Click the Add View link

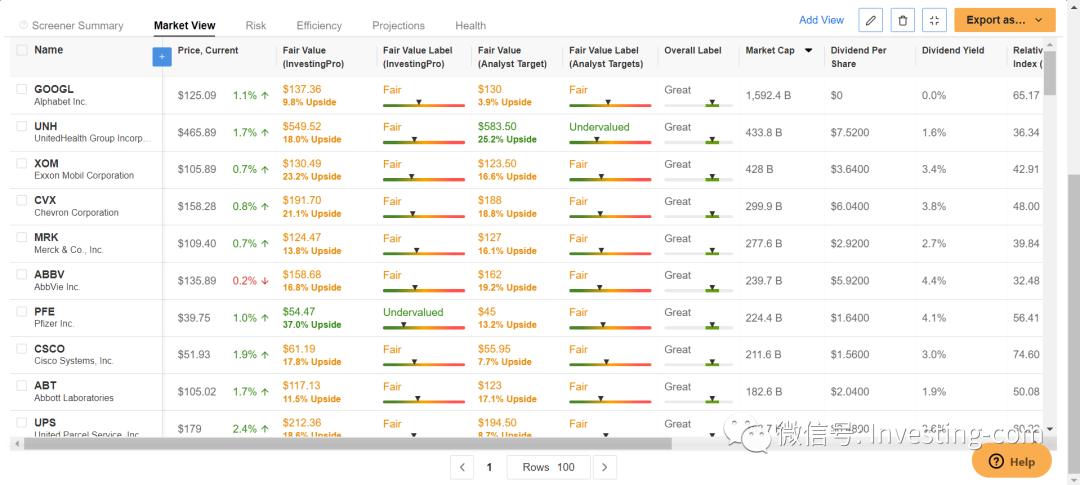coord(821,20)
